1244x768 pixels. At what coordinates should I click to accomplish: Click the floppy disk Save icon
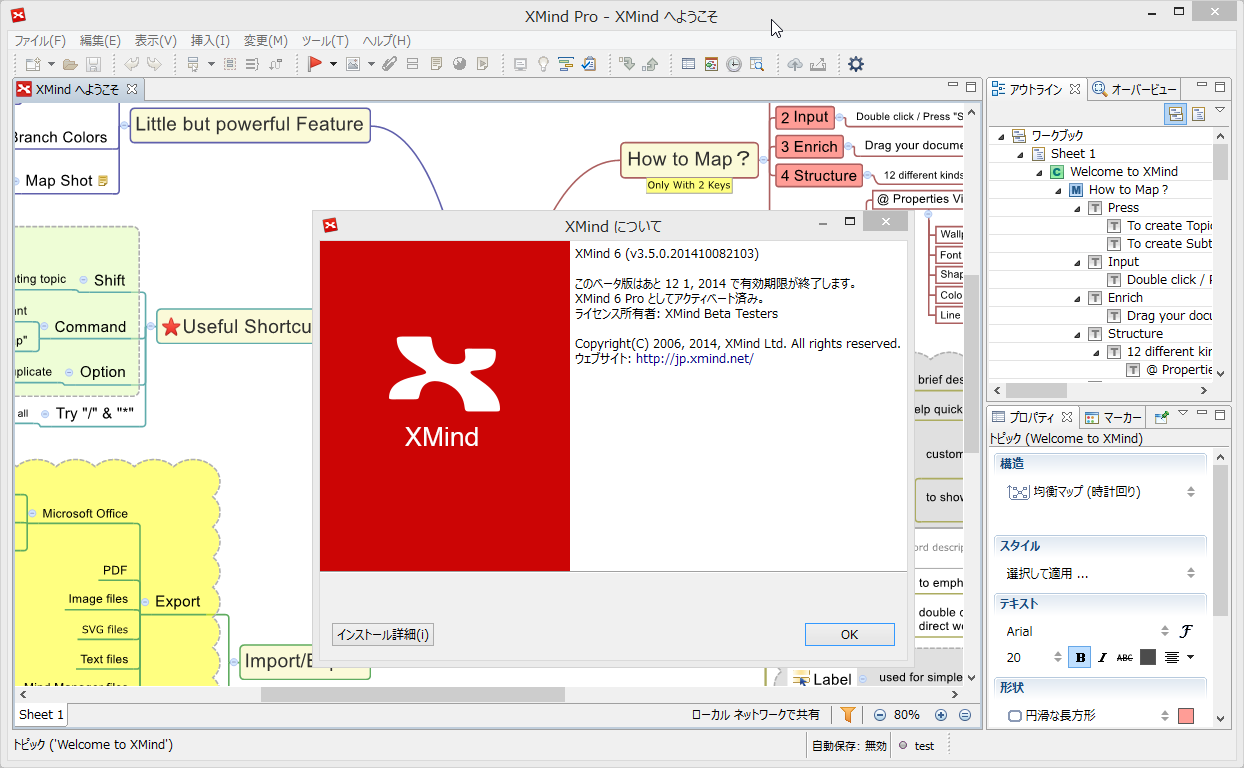93,64
